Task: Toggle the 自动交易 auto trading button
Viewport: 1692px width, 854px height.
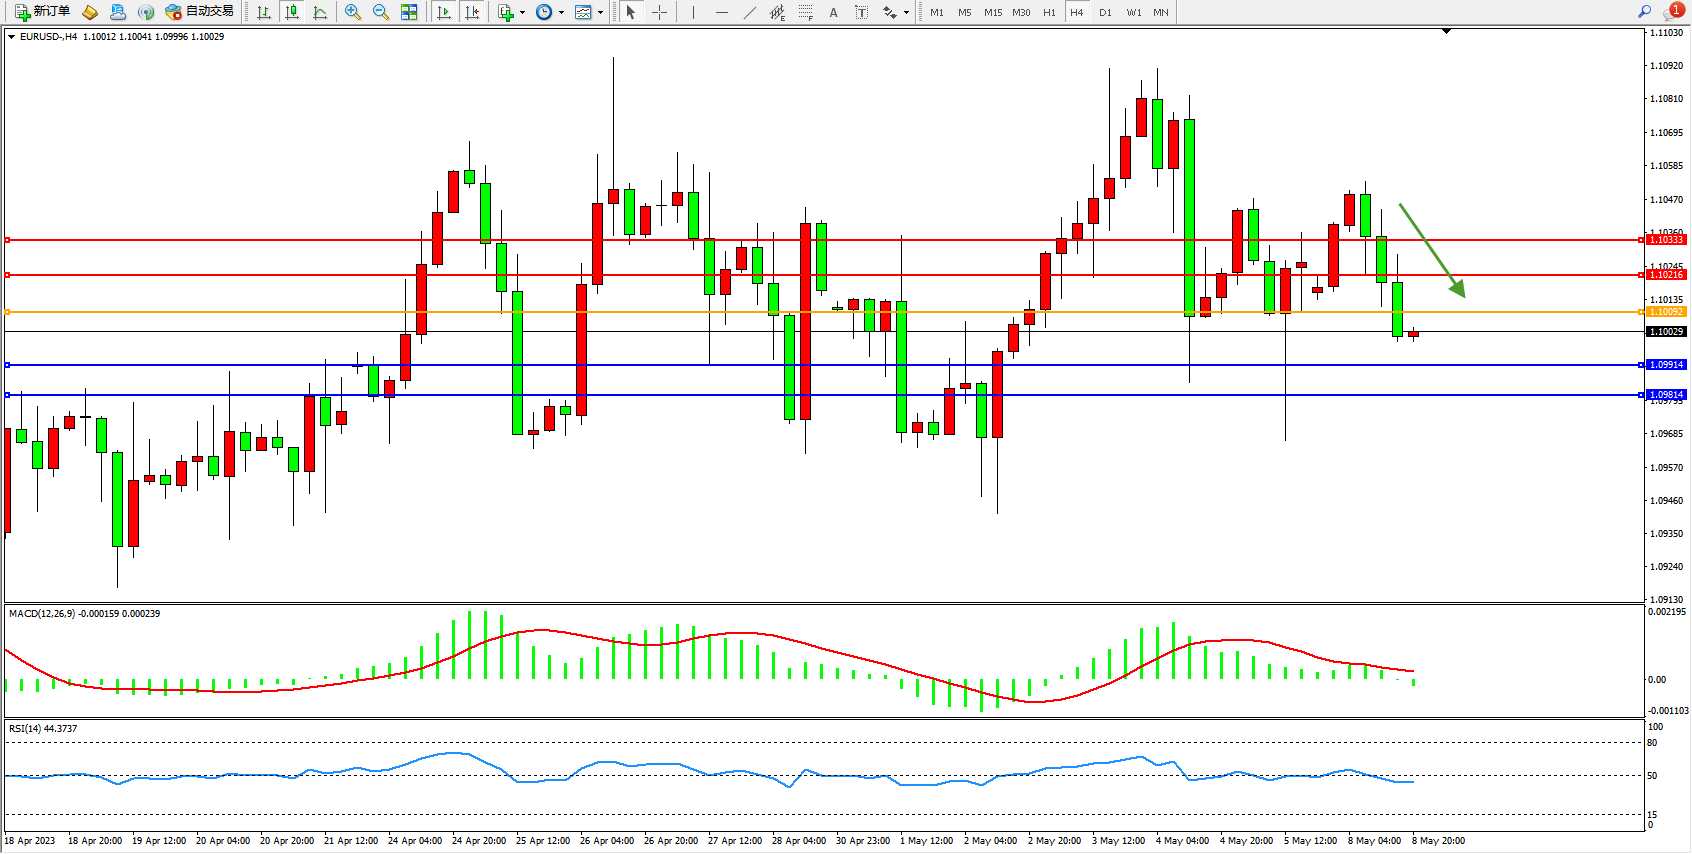Action: click(x=199, y=12)
